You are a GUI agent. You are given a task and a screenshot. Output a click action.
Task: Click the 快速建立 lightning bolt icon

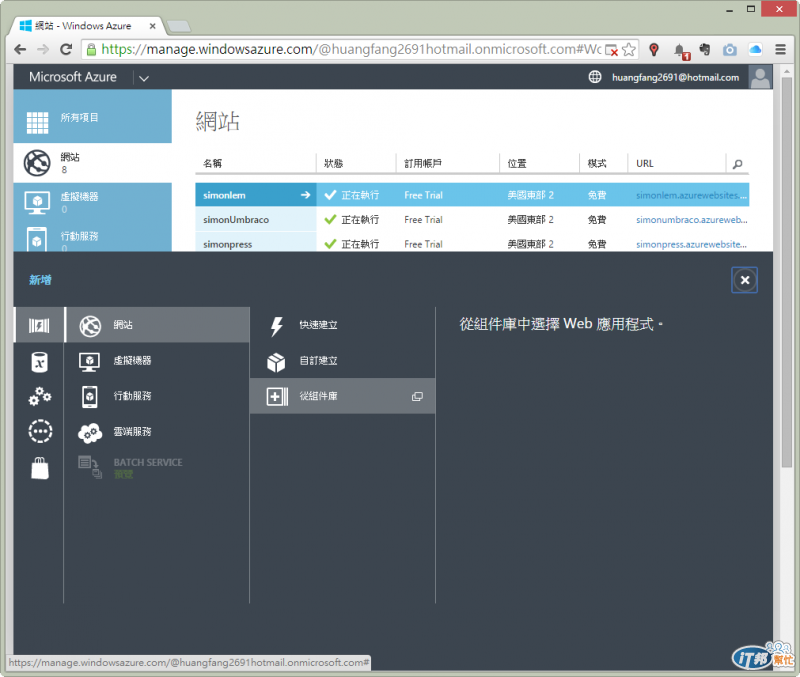point(277,326)
